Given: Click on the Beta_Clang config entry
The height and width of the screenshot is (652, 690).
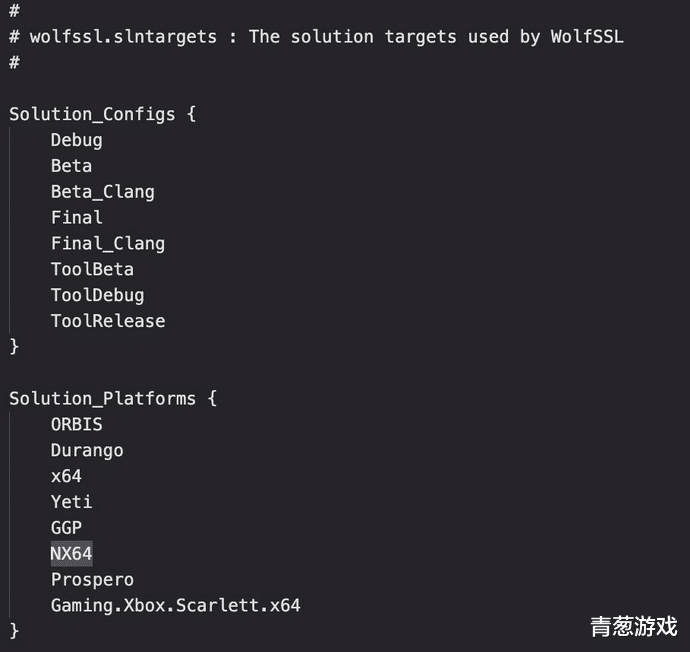Looking at the screenshot, I should tap(103, 192).
